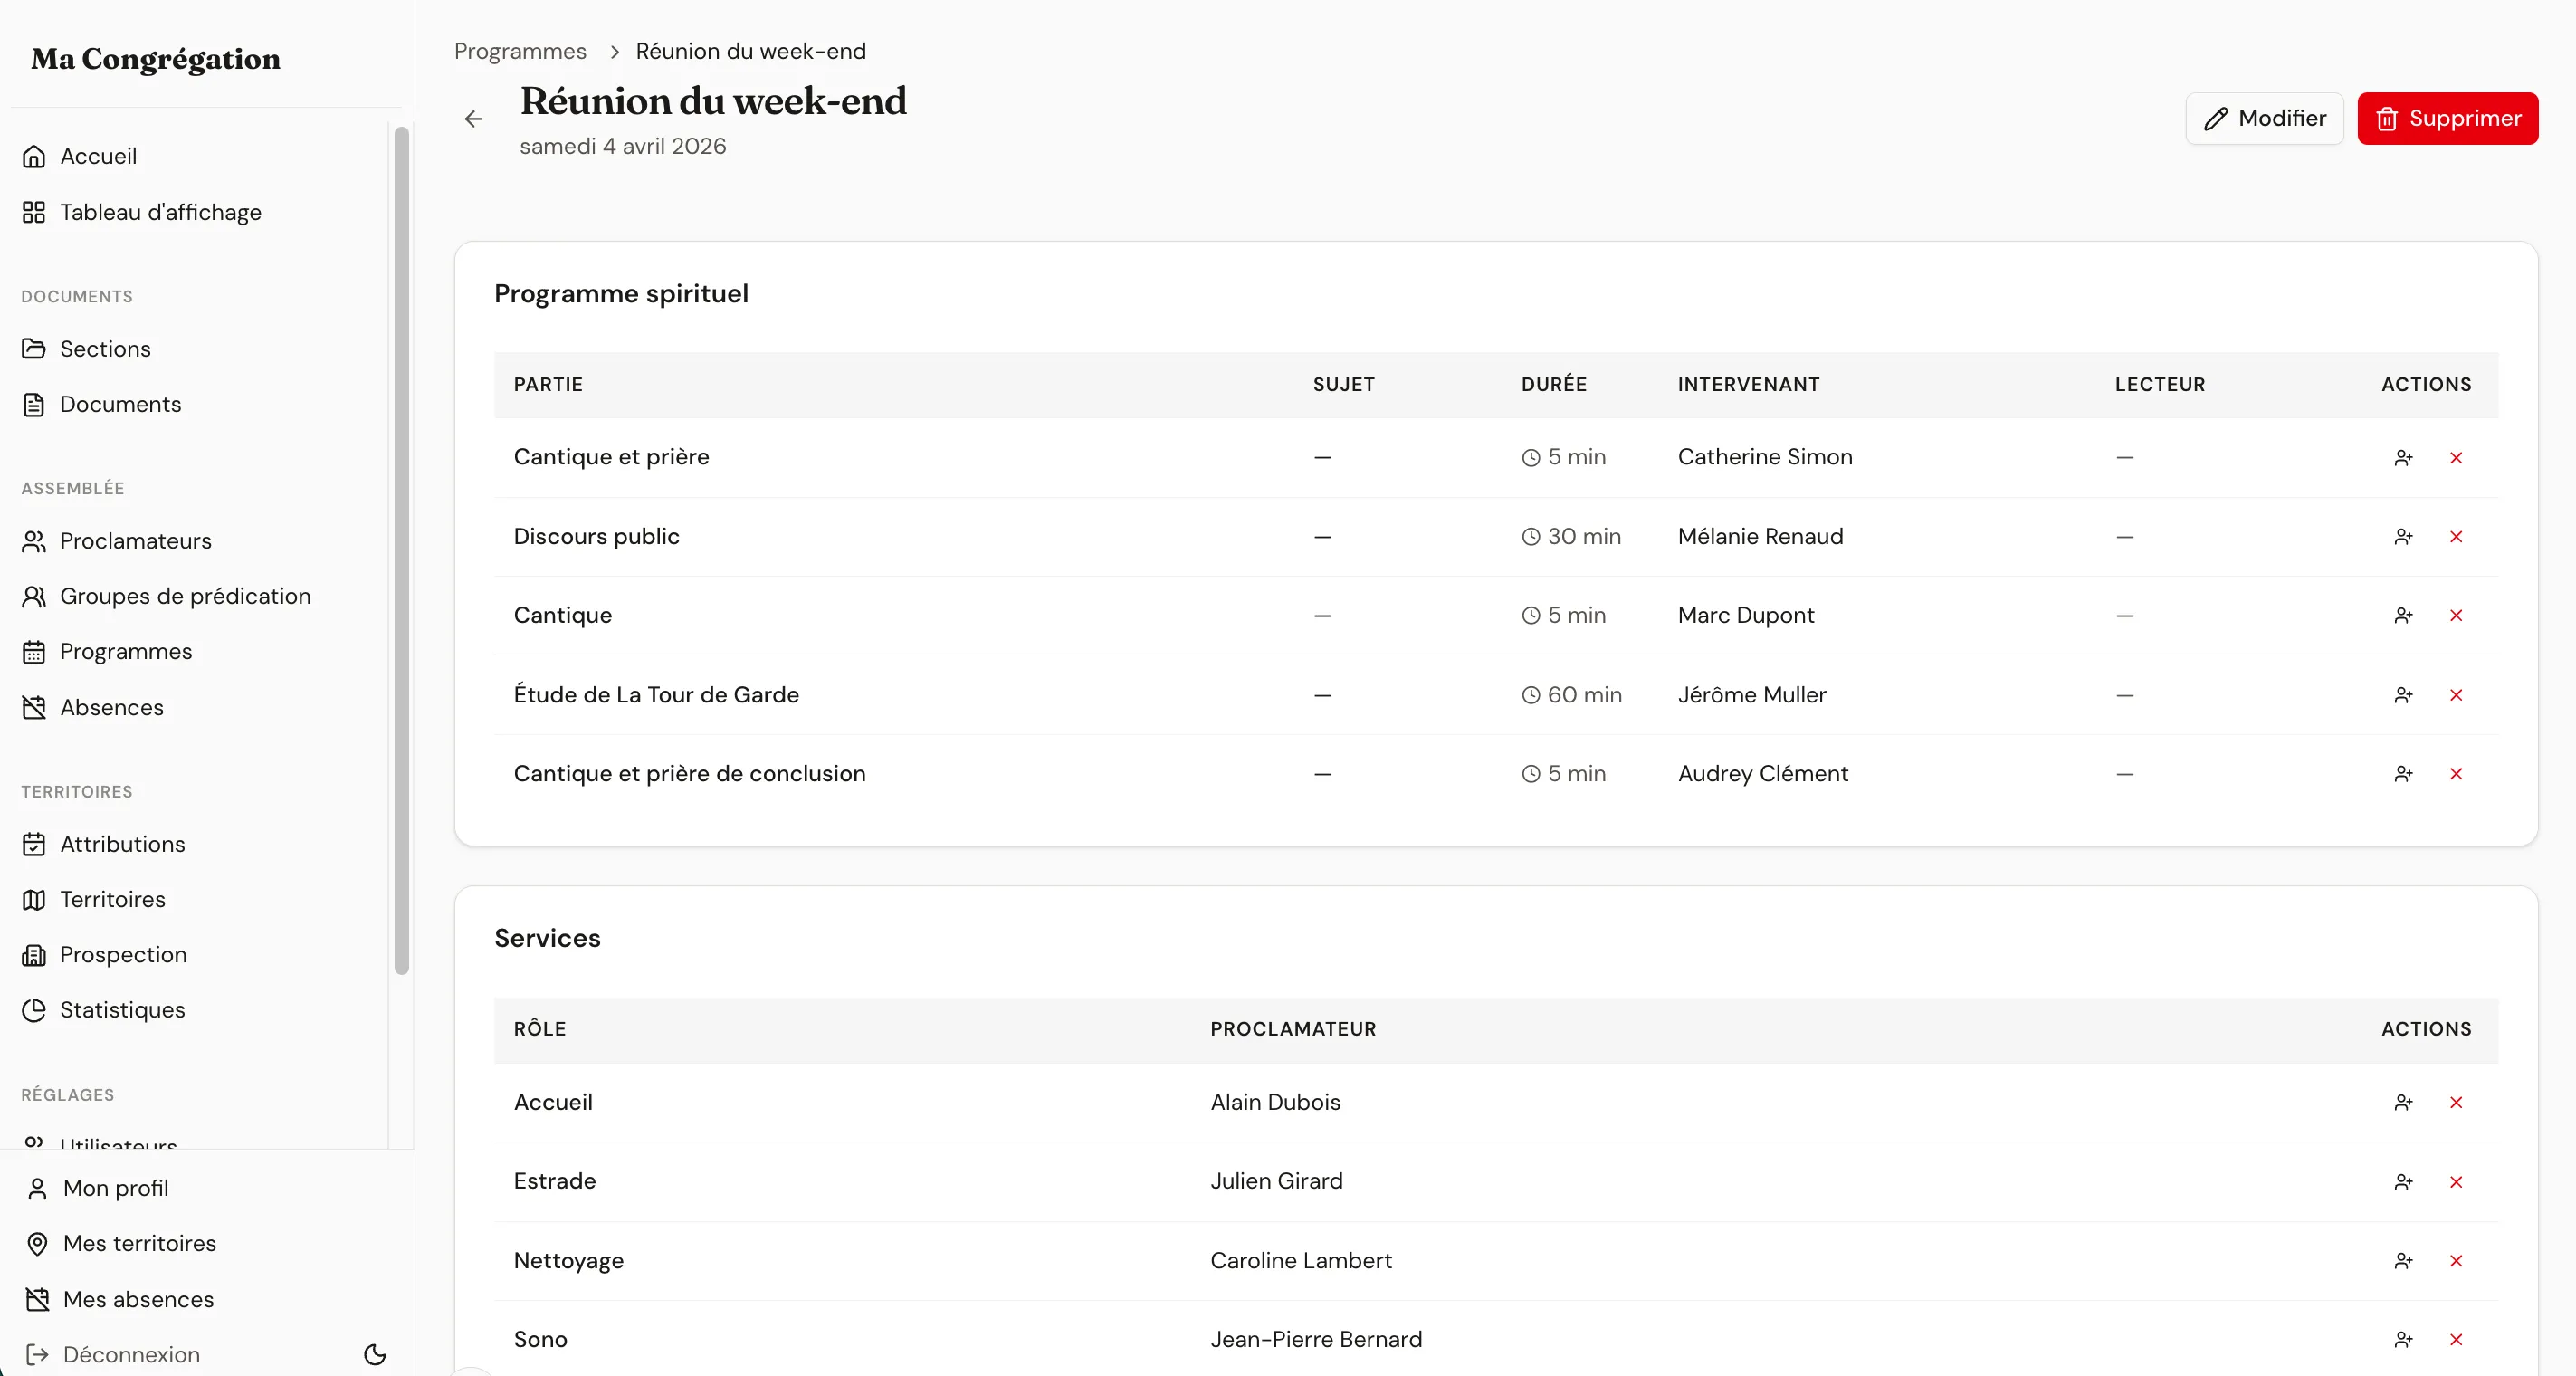Assign a proclamateur to the Sono role

[x=2403, y=1340]
